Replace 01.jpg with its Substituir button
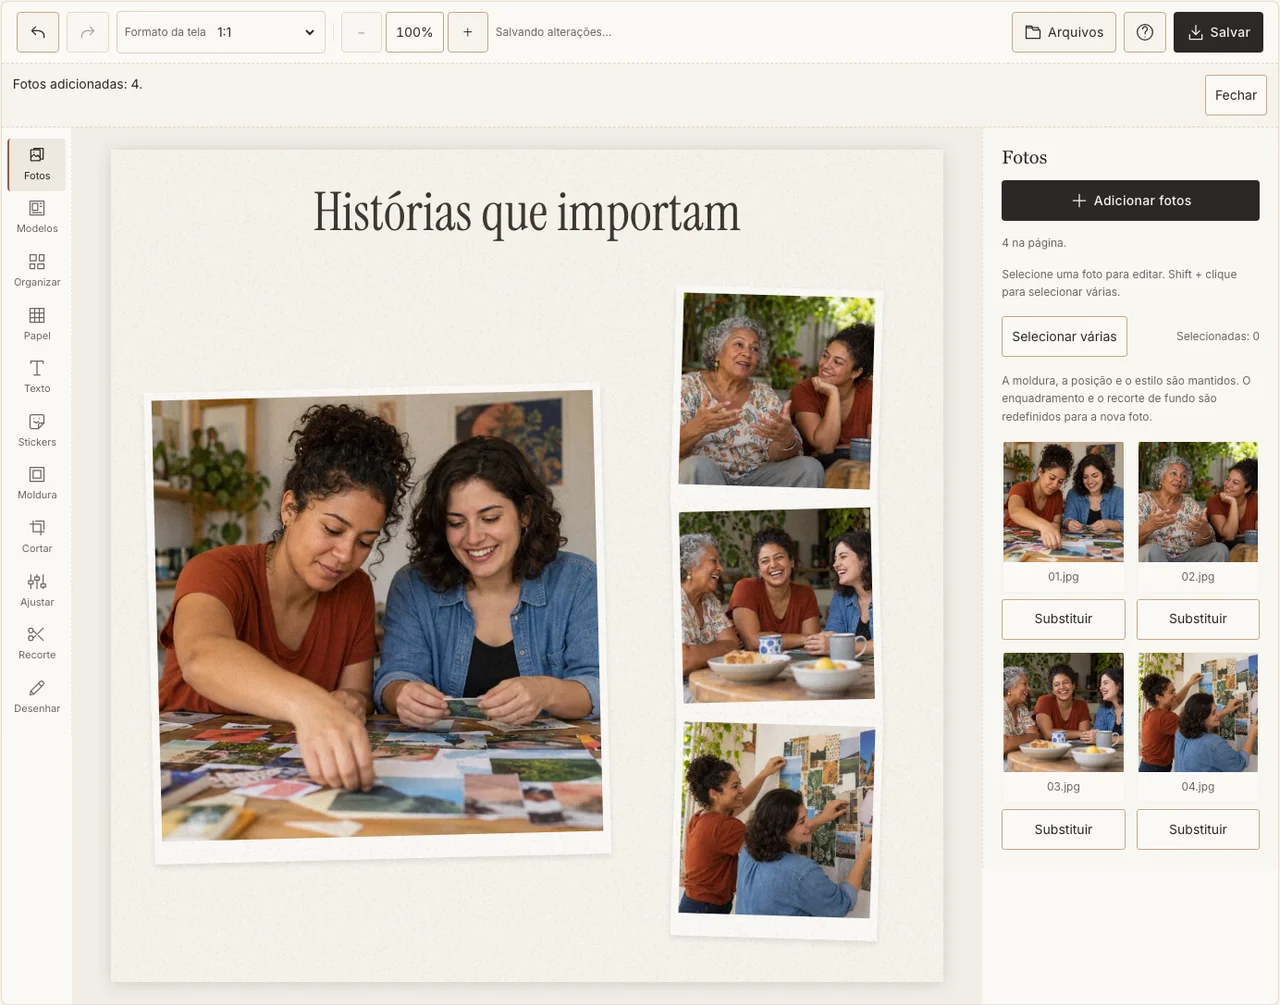Image resolution: width=1280 pixels, height=1005 pixels. [1063, 619]
